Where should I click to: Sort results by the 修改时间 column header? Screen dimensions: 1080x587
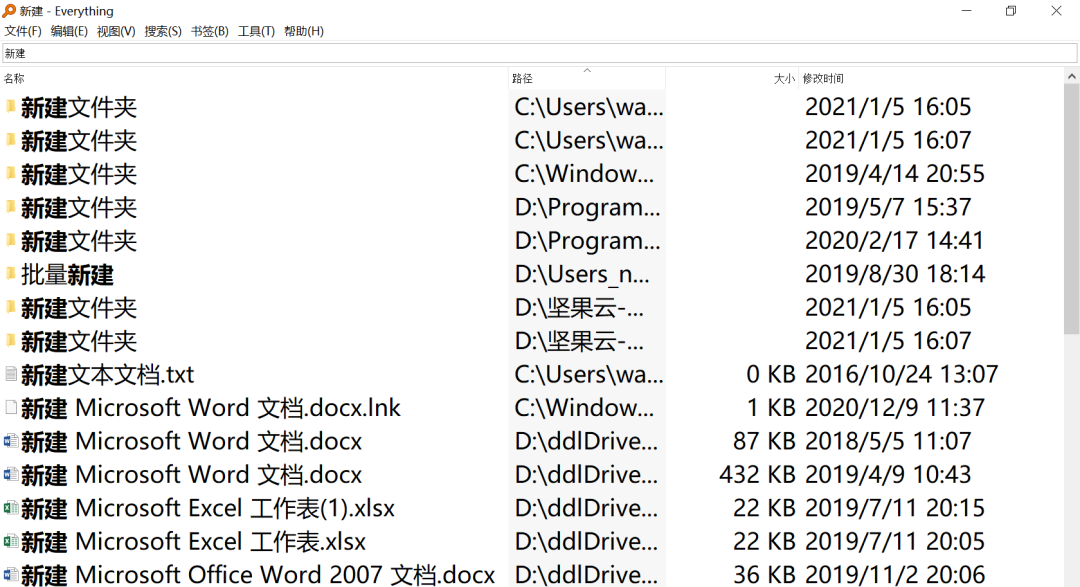click(931, 79)
